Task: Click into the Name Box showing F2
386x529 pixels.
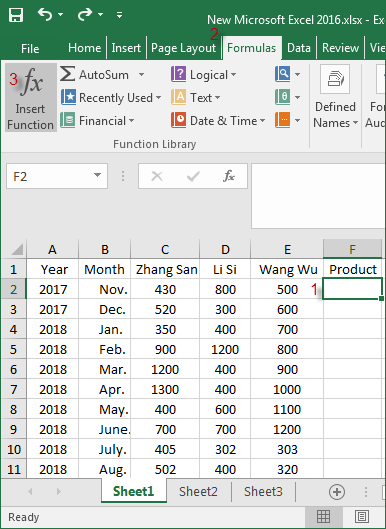Action: (50, 176)
